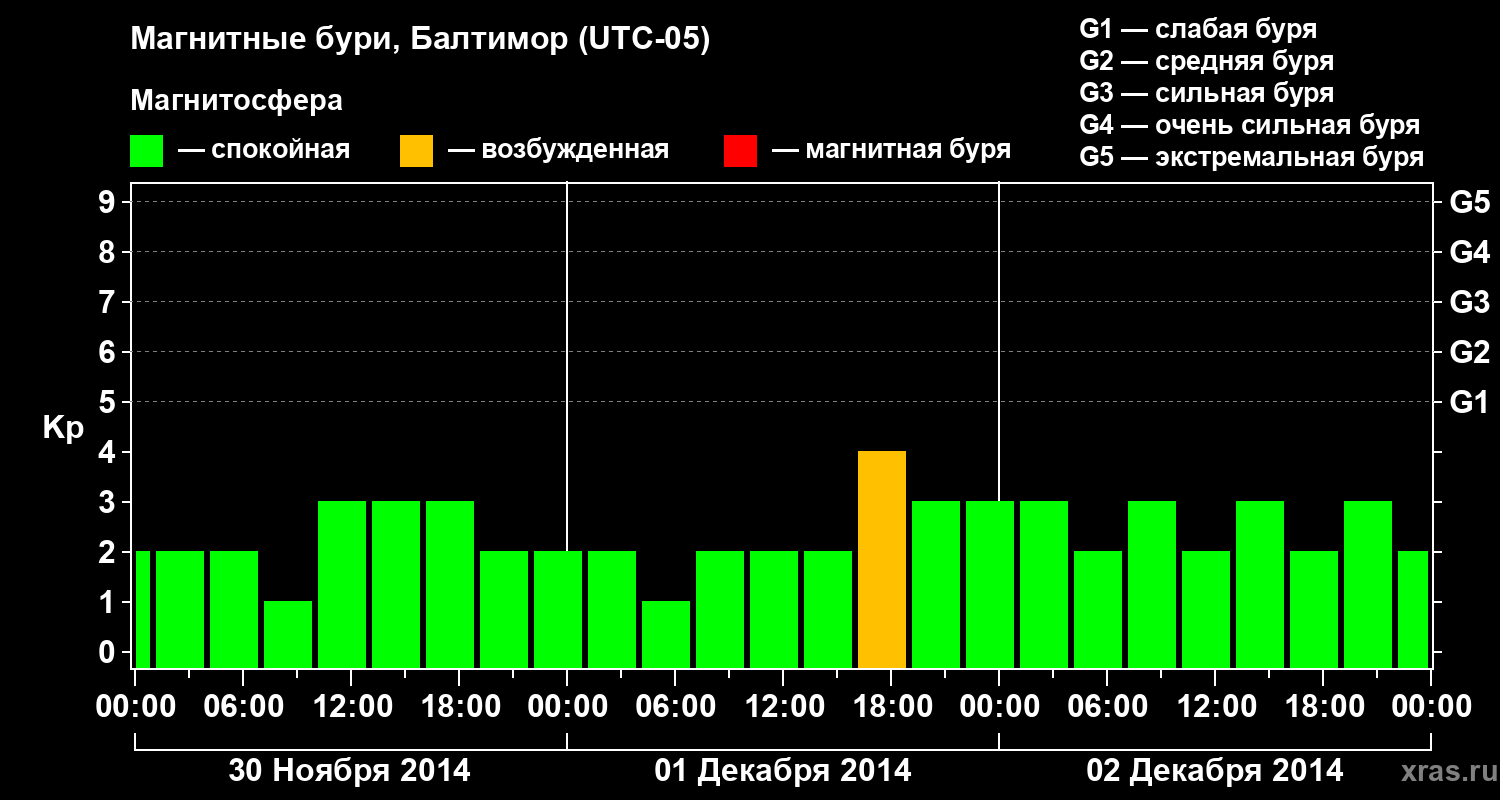The image size is (1500, 800).
Task: Click the 12:00 time label above 30 Ноября
Action: point(351,707)
